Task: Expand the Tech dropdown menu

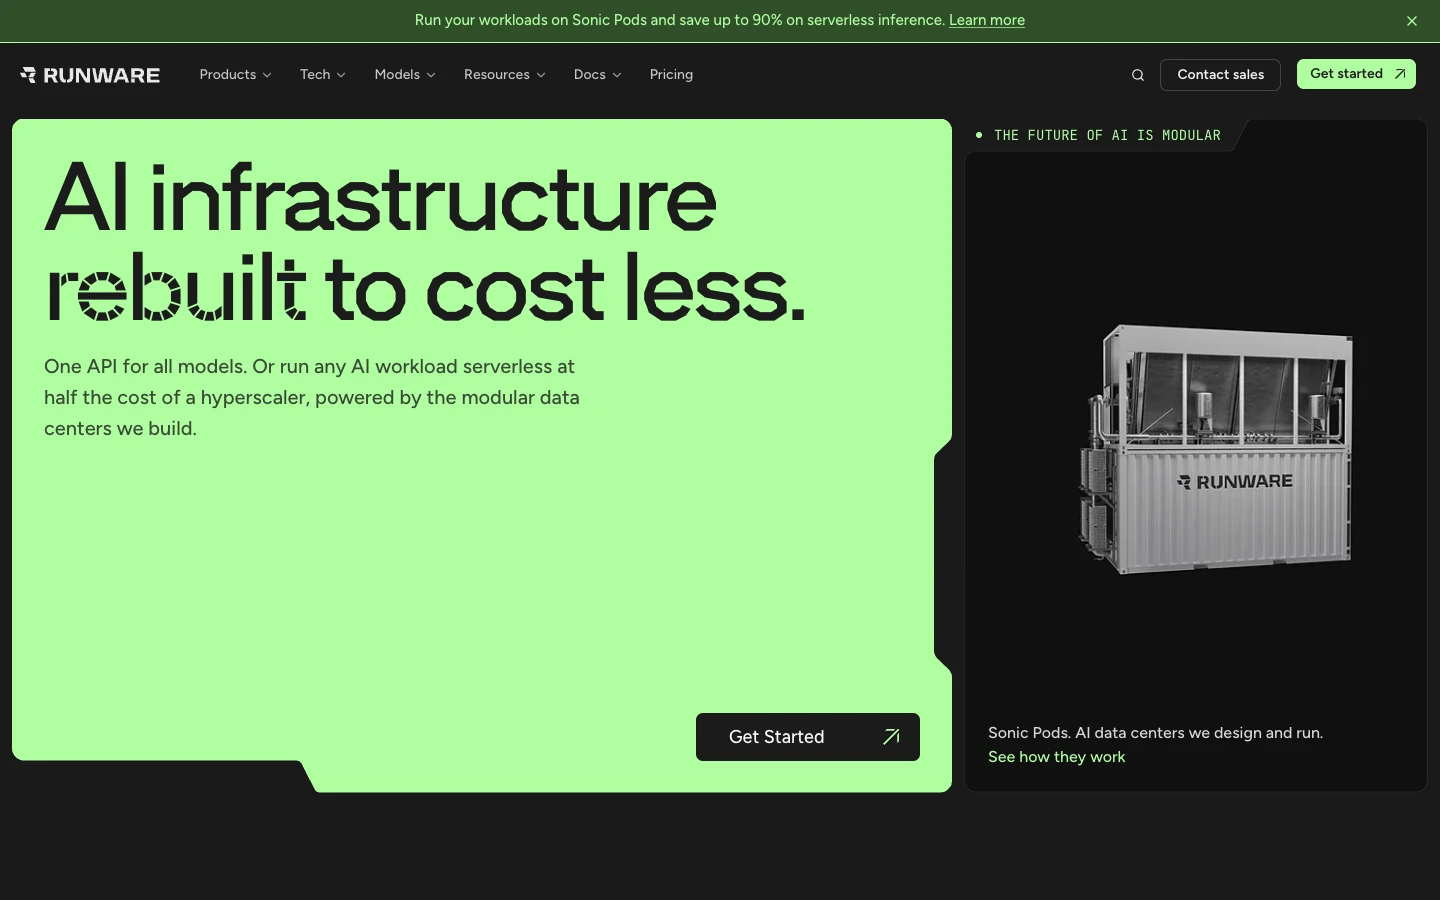Action: [322, 75]
